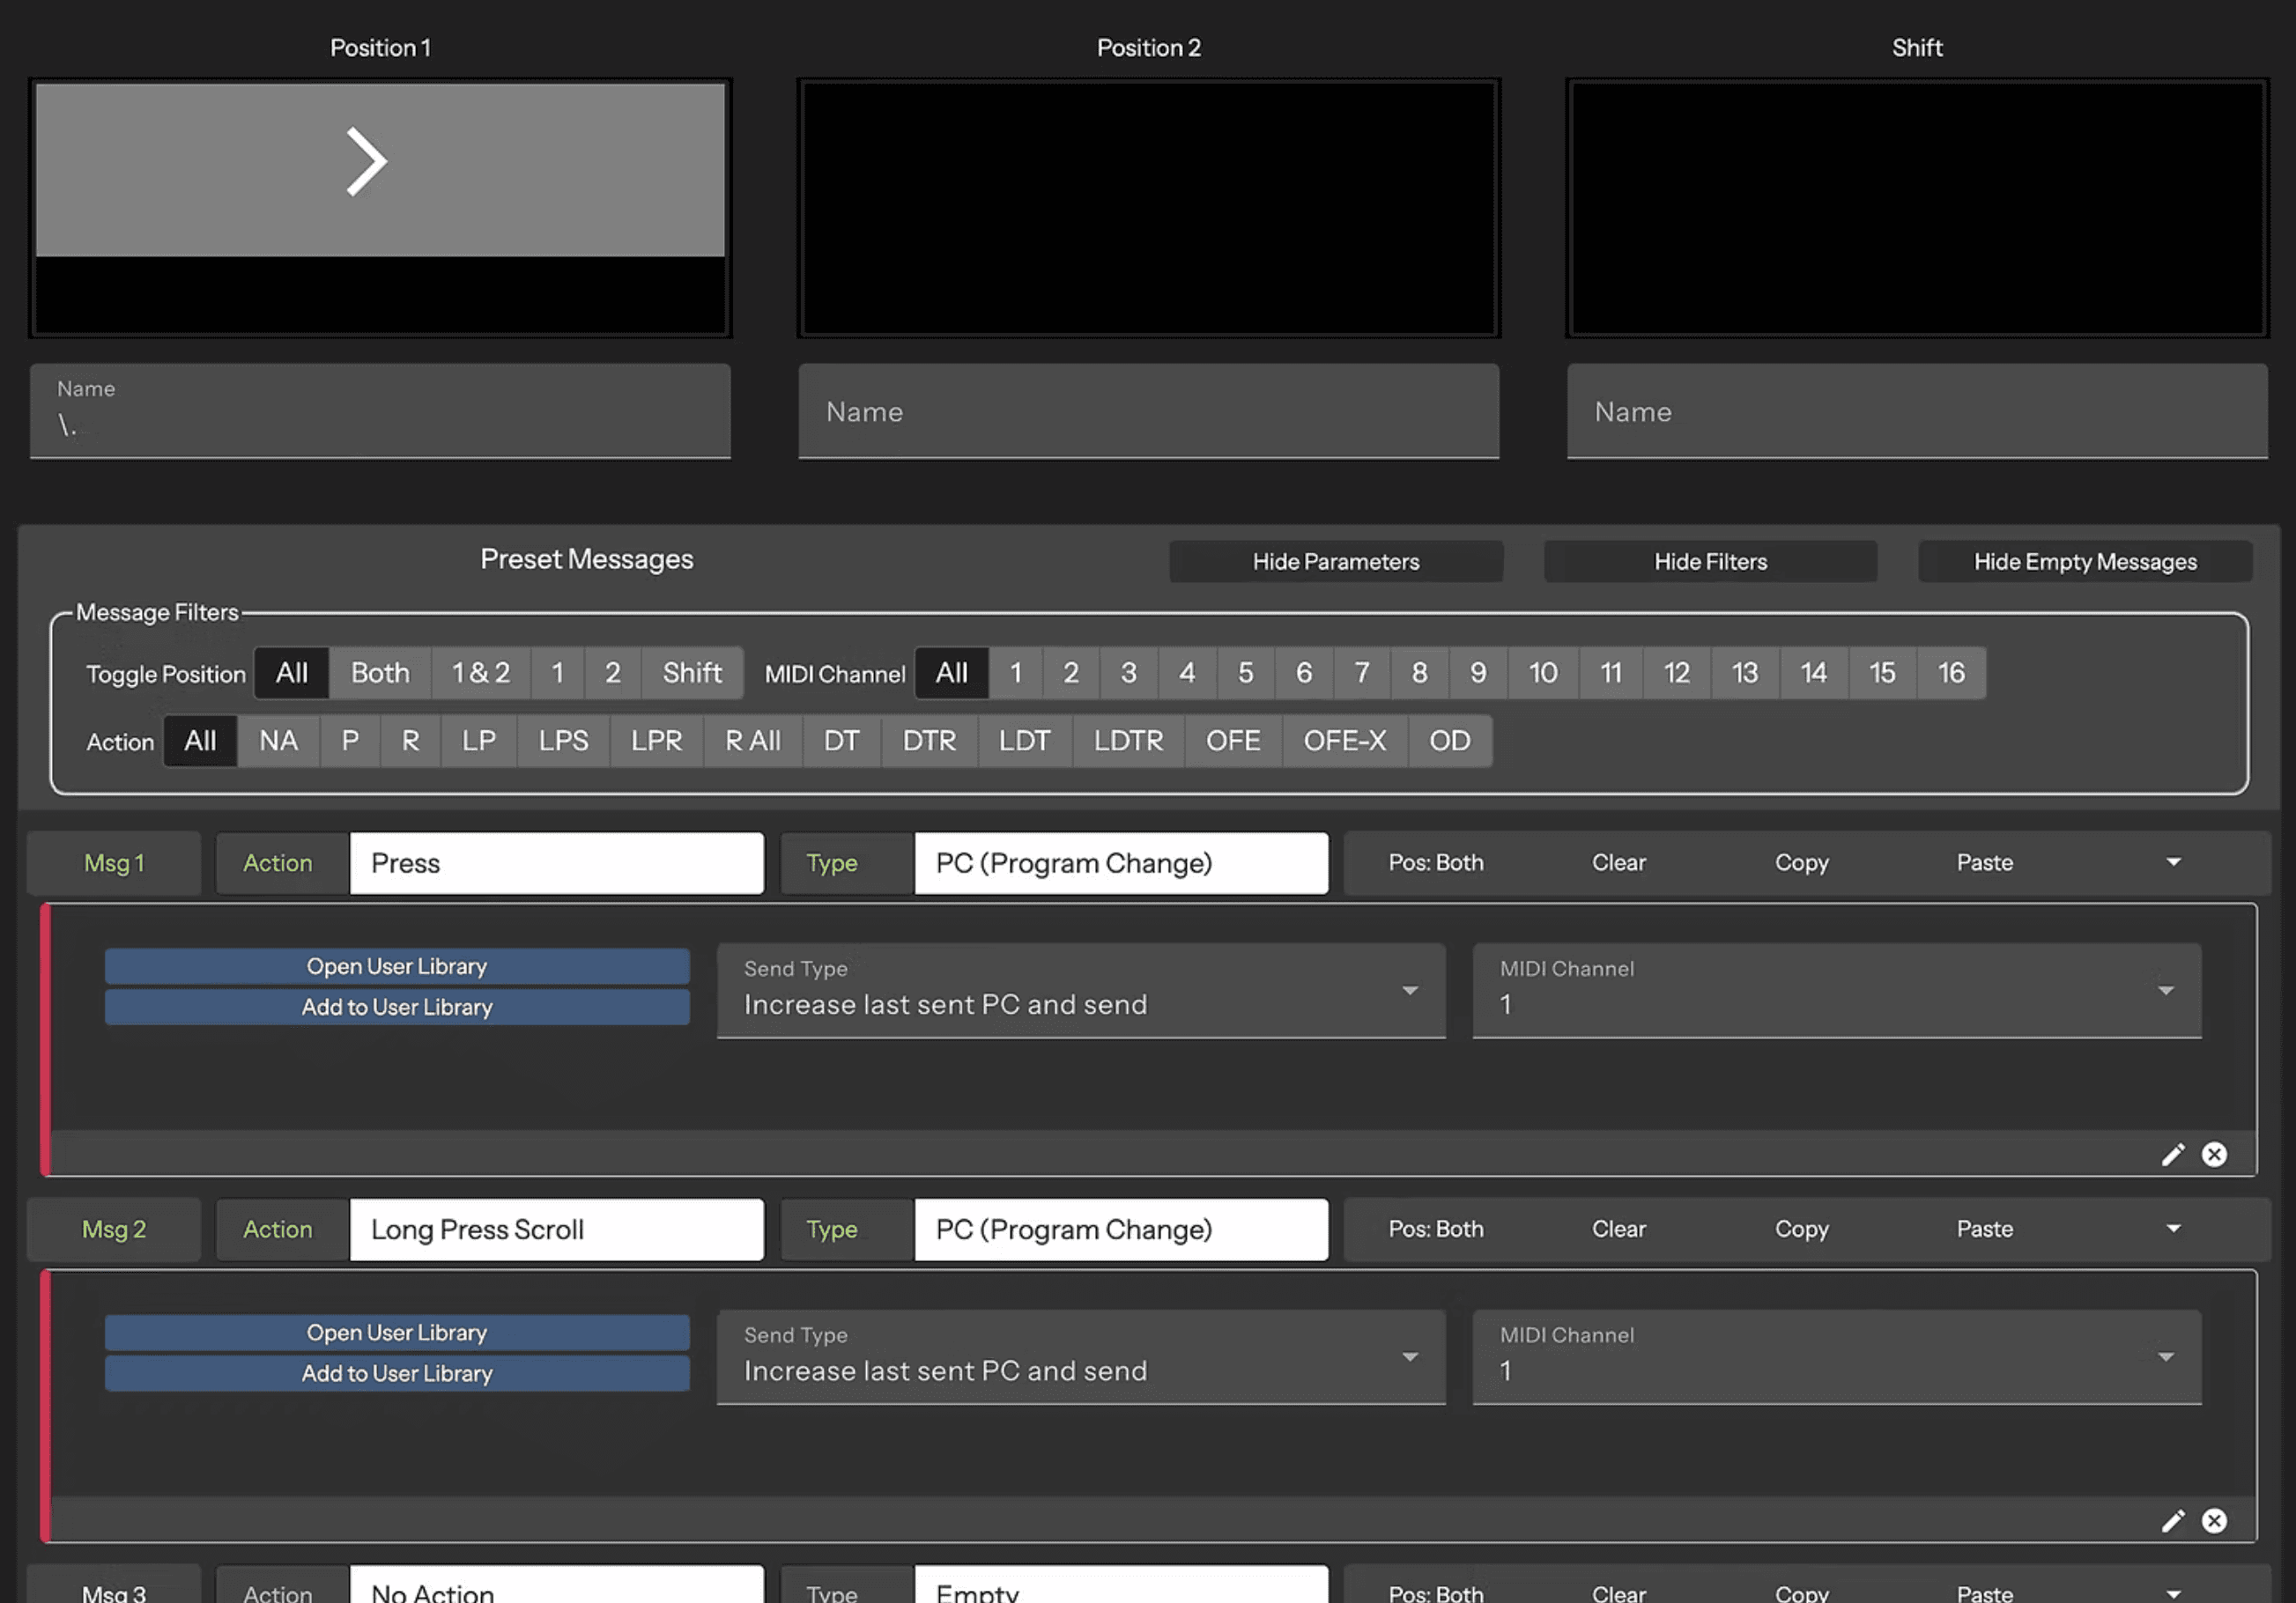Open Msg 2 Send Type dropdown
Viewport: 2296px width, 1603px height.
coord(1081,1357)
